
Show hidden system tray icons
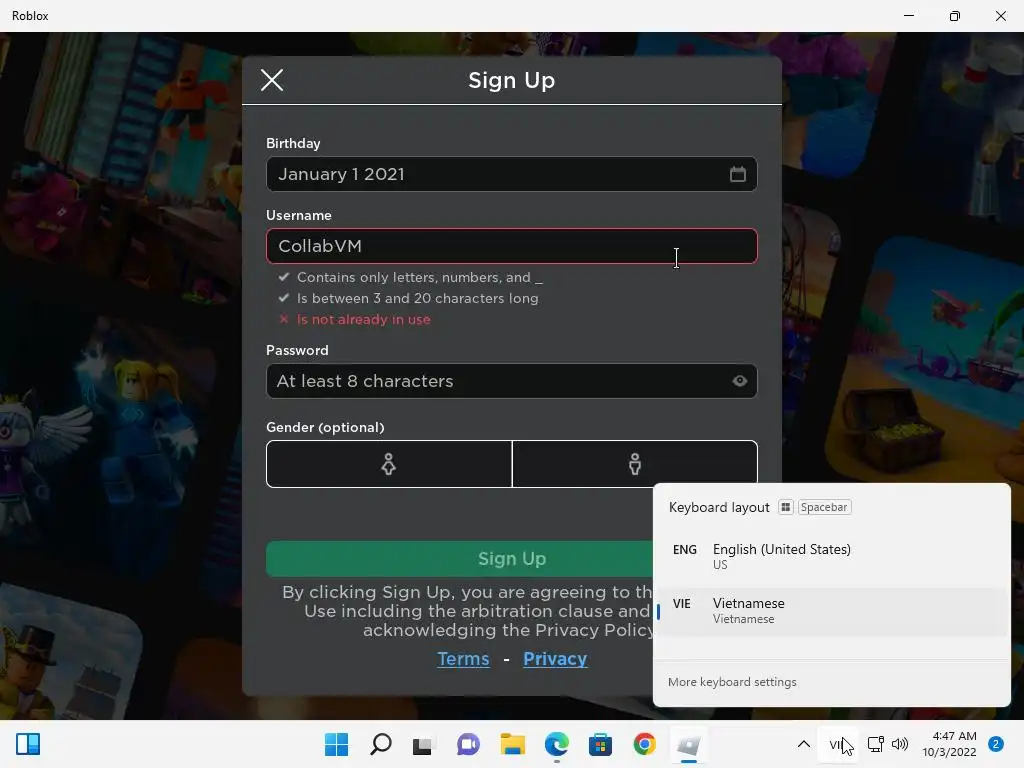click(804, 744)
